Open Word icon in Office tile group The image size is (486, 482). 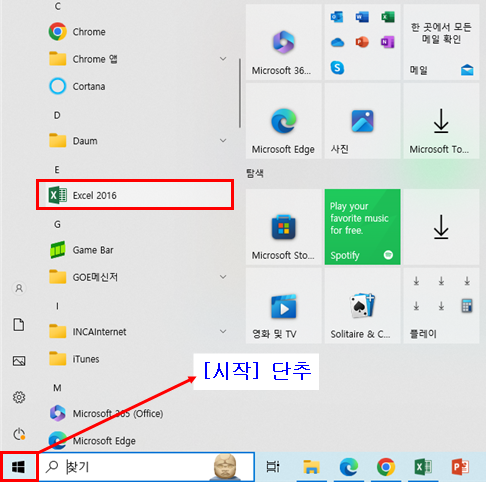pyautogui.click(x=362, y=16)
